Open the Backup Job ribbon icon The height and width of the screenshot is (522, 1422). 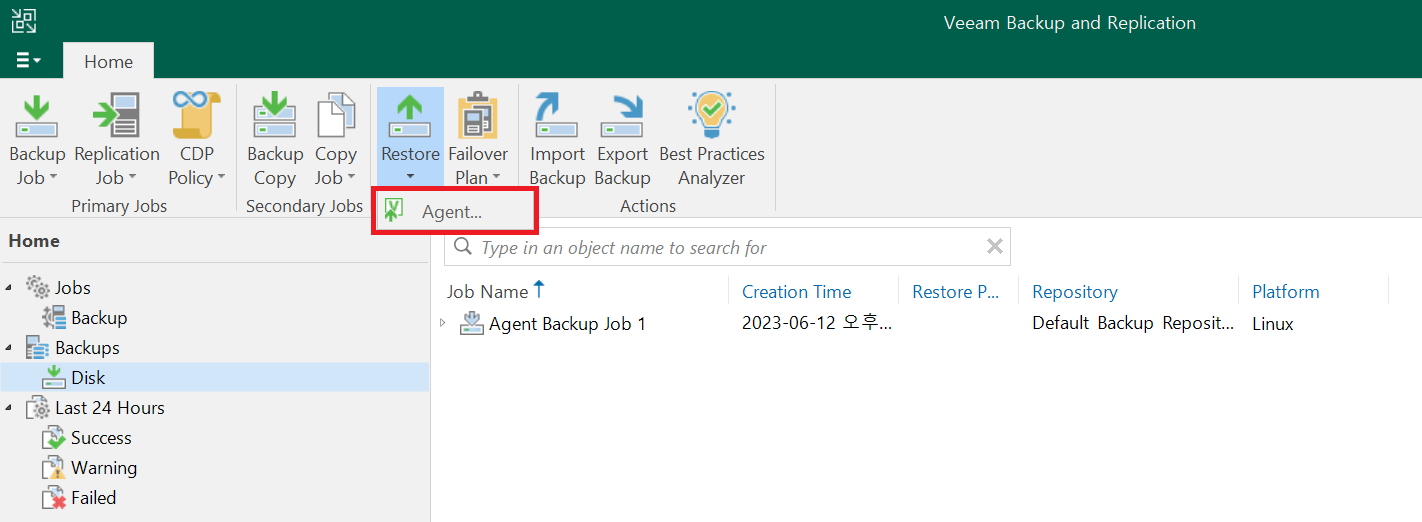[37, 117]
